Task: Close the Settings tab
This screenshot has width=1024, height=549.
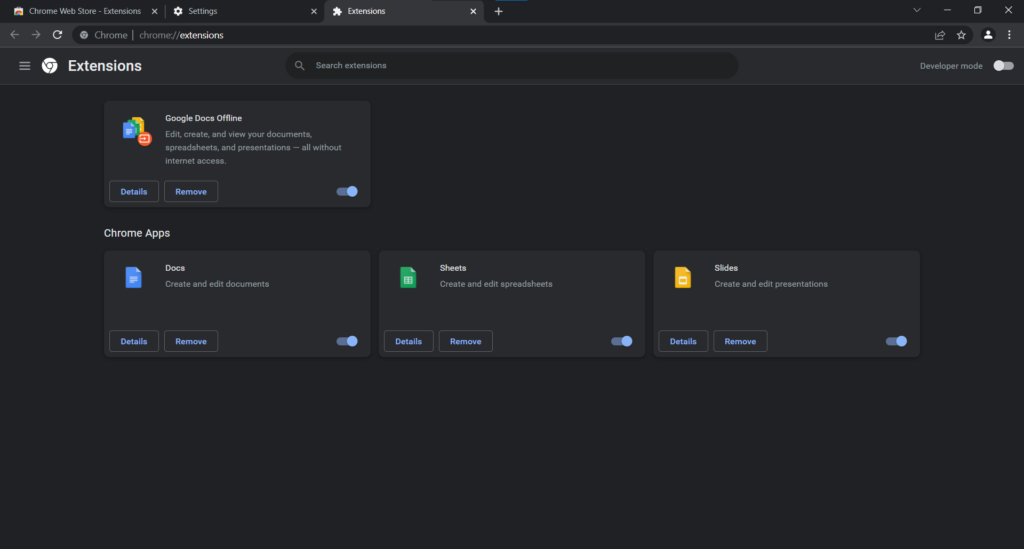Action: [313, 11]
